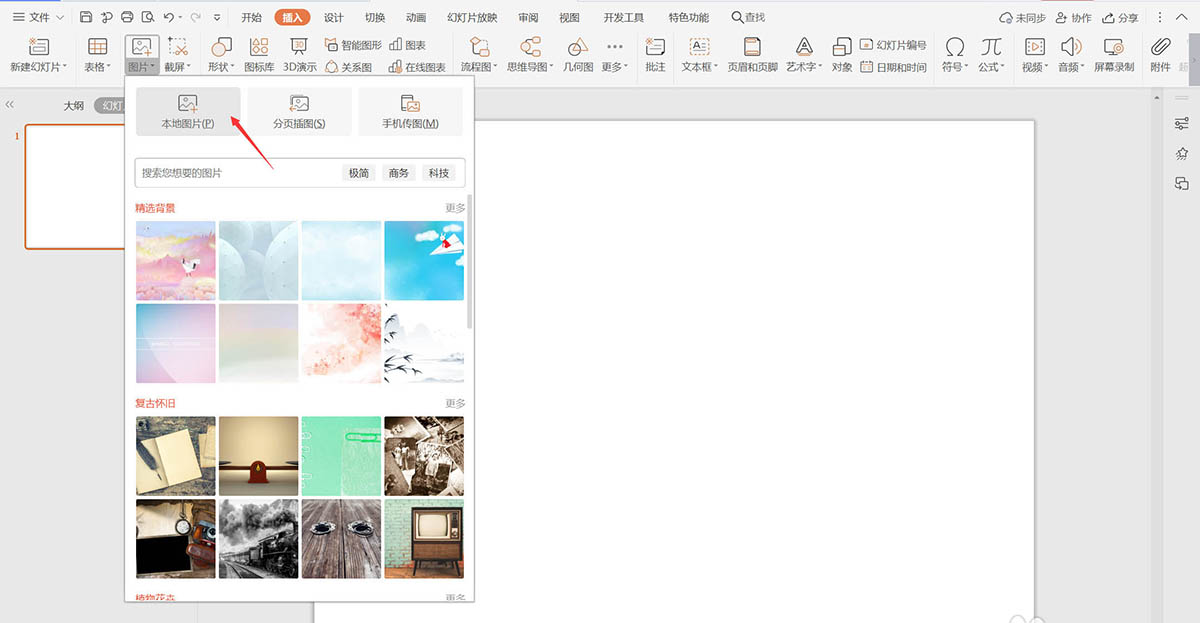
Task: Click 更多 next to 复古怀旧
Action: tap(455, 403)
